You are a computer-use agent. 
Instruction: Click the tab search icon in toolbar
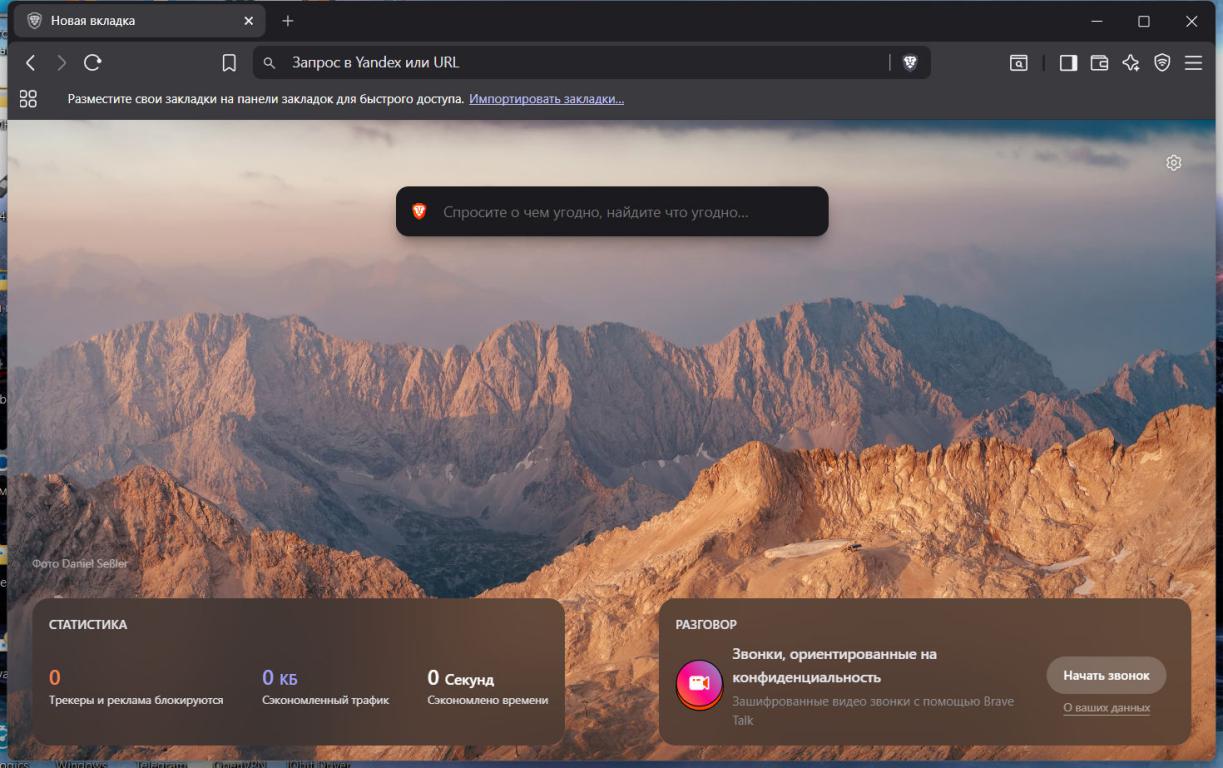tap(1018, 63)
